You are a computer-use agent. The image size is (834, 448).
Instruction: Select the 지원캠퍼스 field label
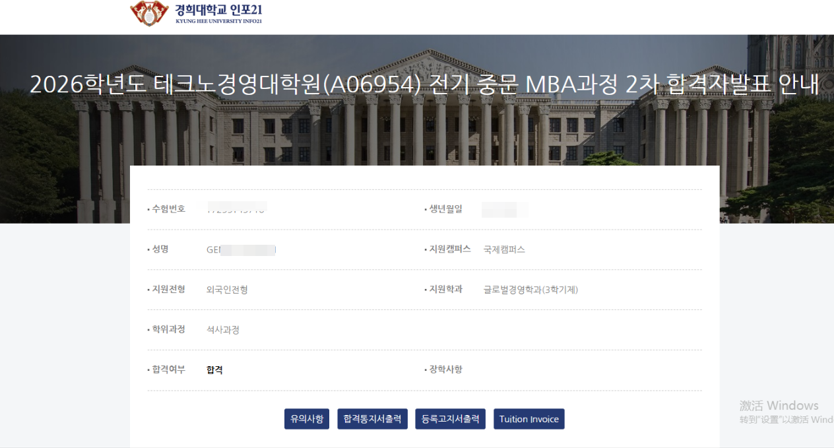[449, 249]
